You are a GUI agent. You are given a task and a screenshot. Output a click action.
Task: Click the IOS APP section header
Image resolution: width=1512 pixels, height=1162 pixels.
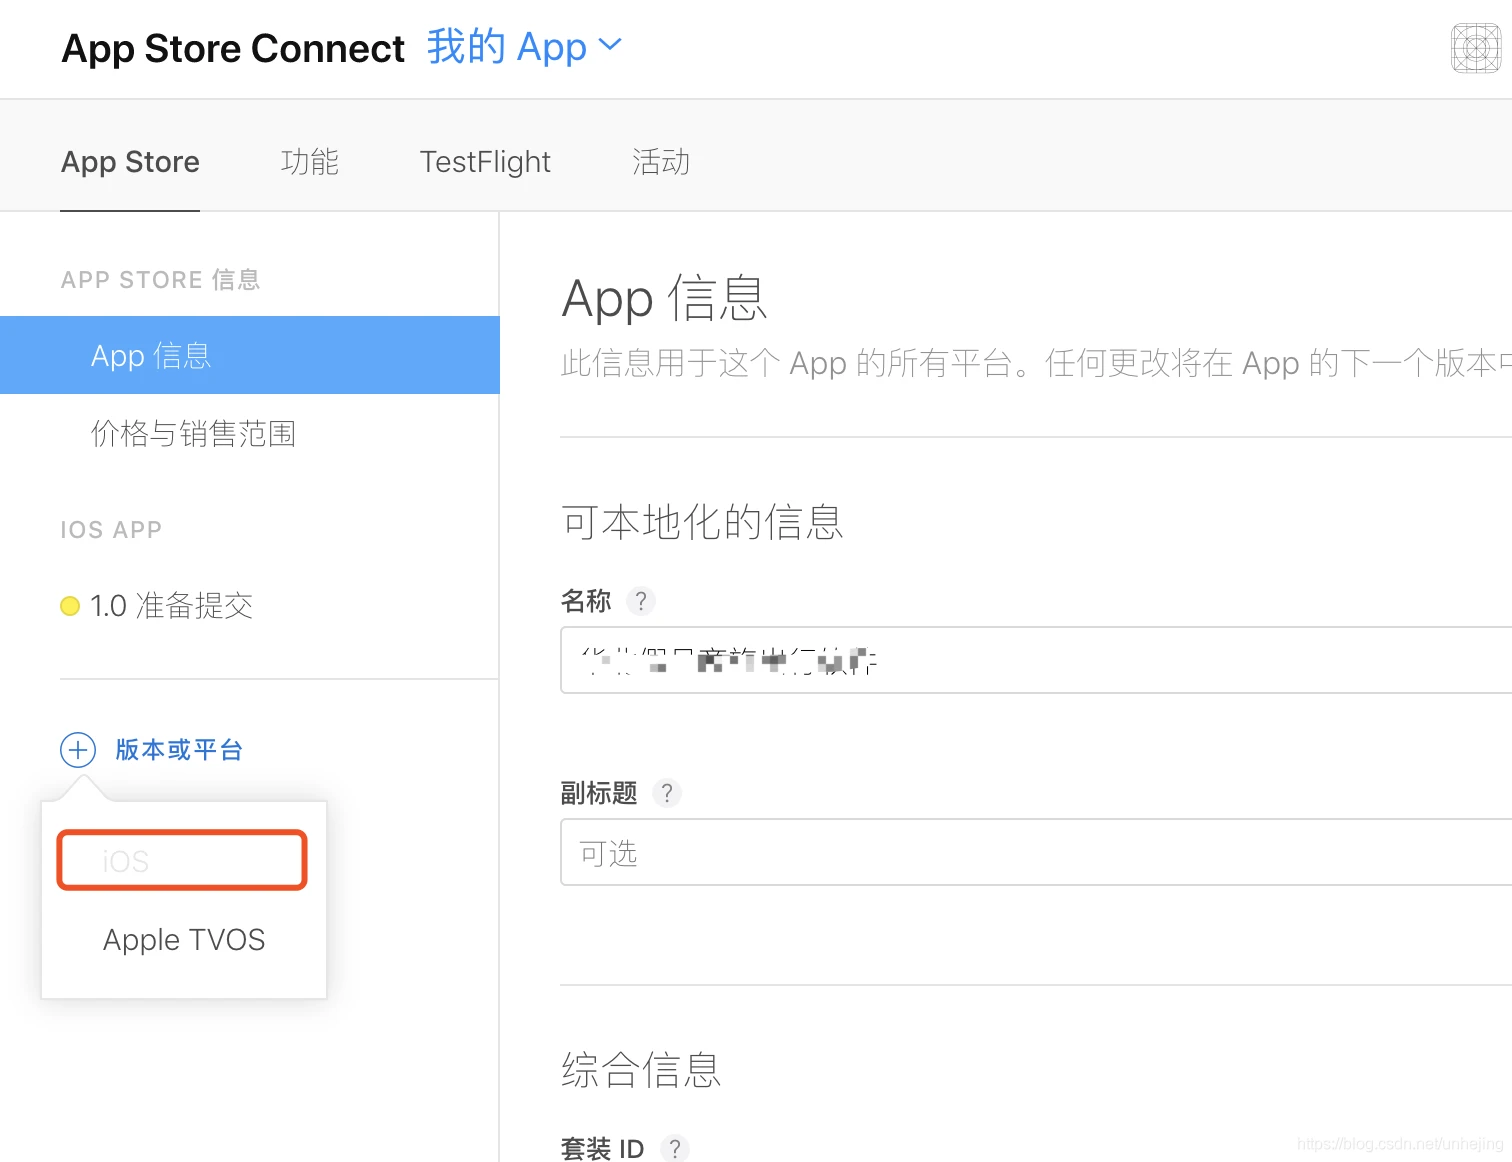click(111, 530)
